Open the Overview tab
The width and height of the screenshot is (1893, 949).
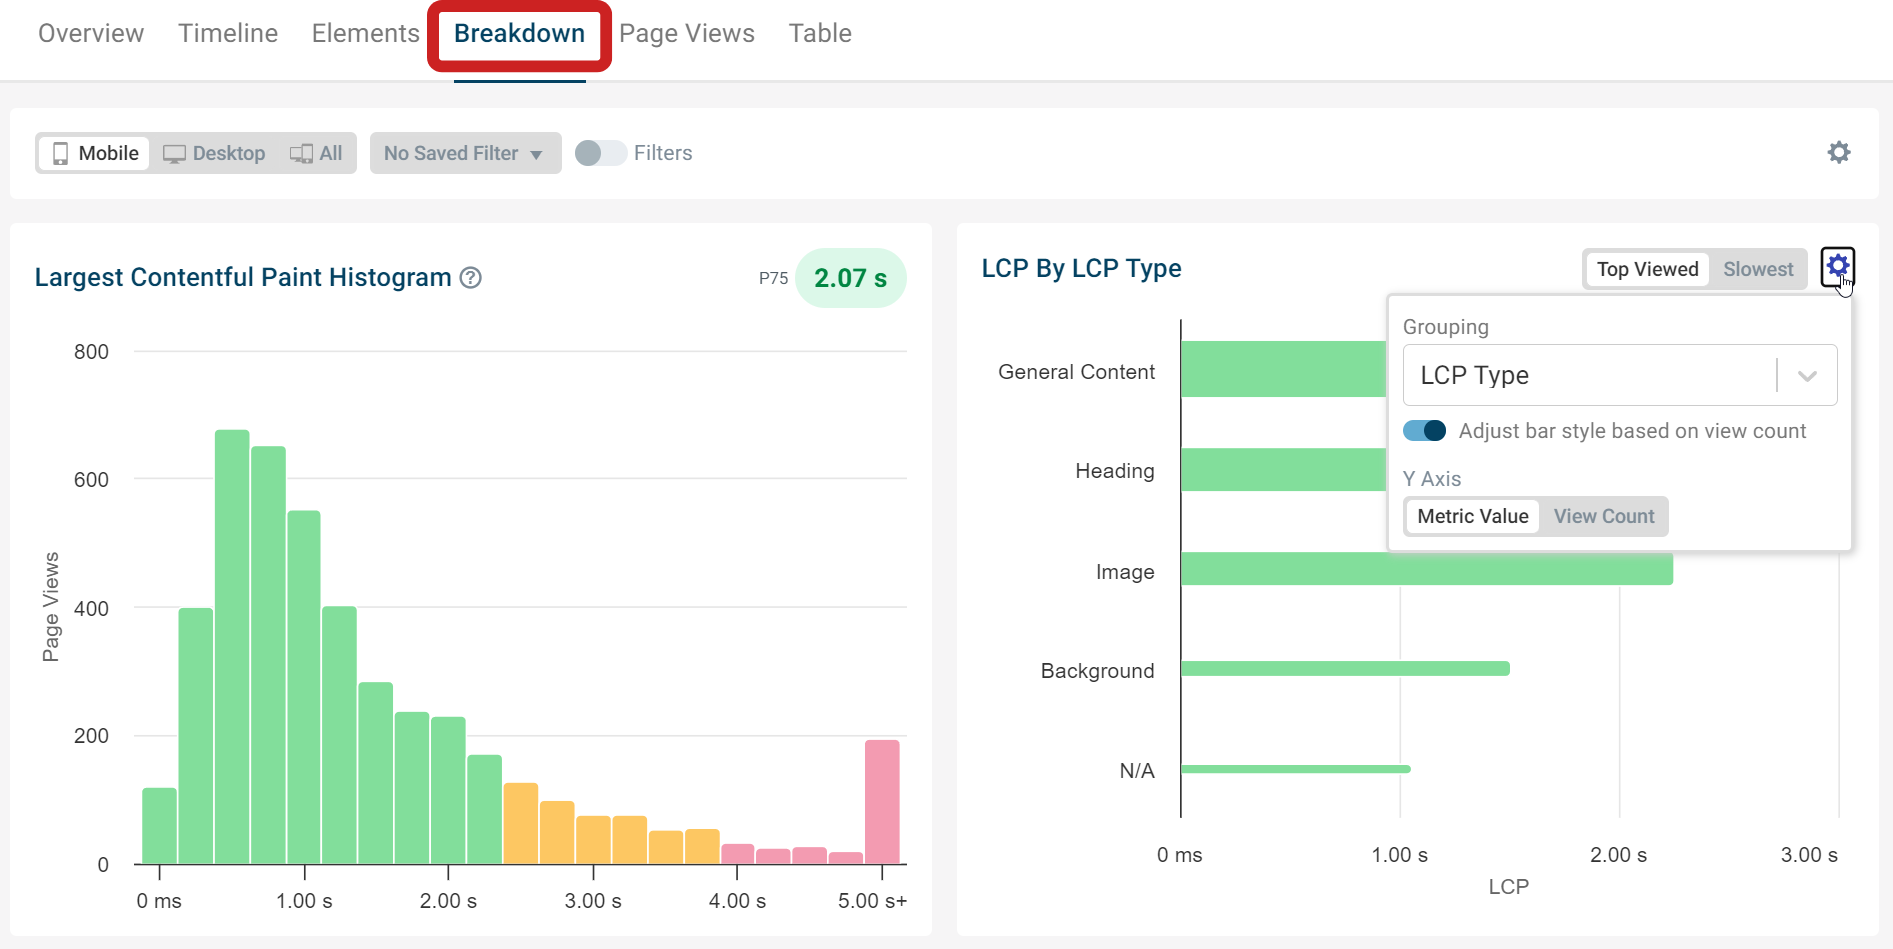(91, 33)
